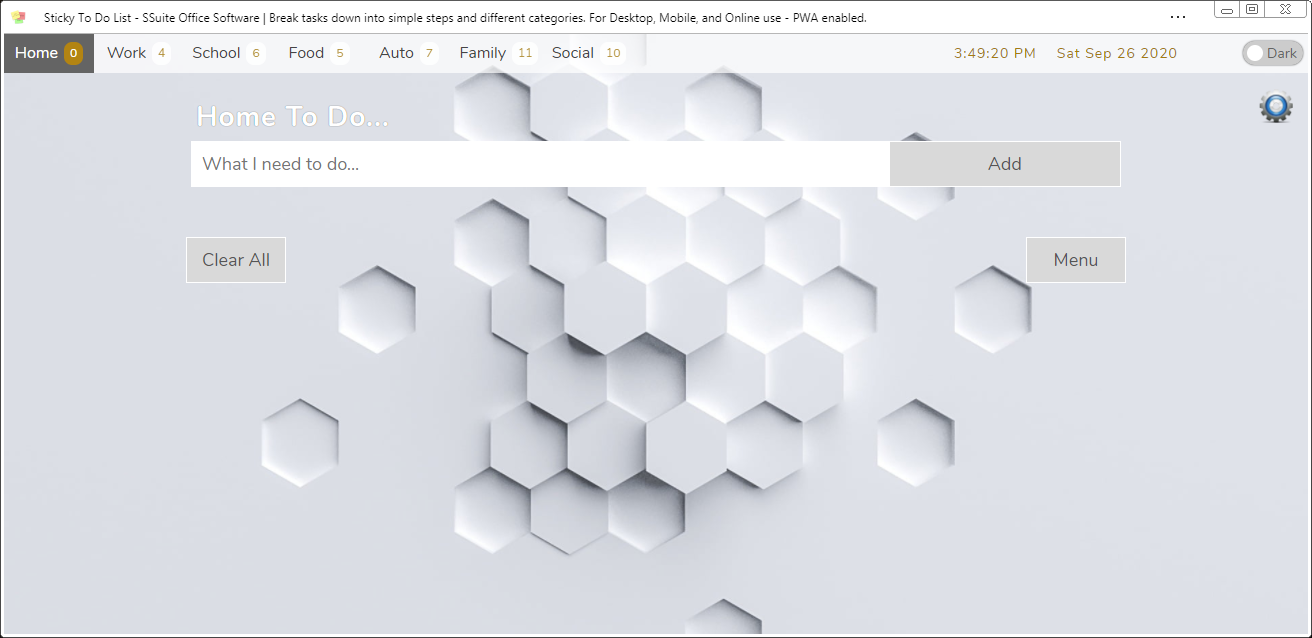The width and height of the screenshot is (1312, 638).
Task: Open the settings gear icon
Action: (1275, 107)
